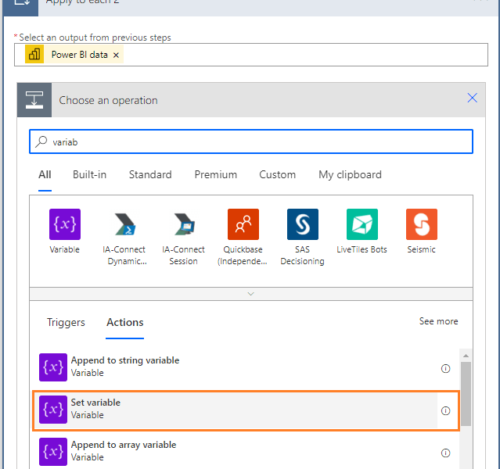The height and width of the screenshot is (469, 500).
Task: Click the Append to array variable icon
Action: click(53, 452)
